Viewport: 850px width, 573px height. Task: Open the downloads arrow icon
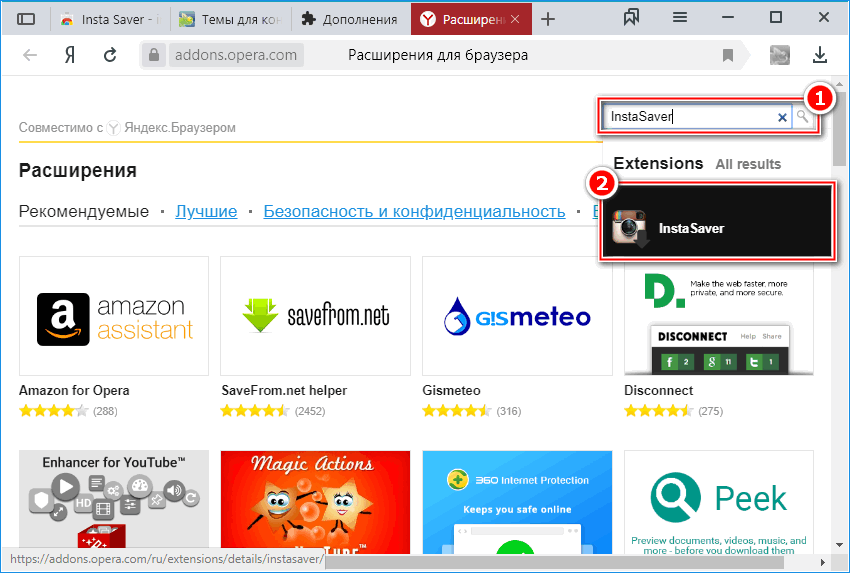click(820, 55)
